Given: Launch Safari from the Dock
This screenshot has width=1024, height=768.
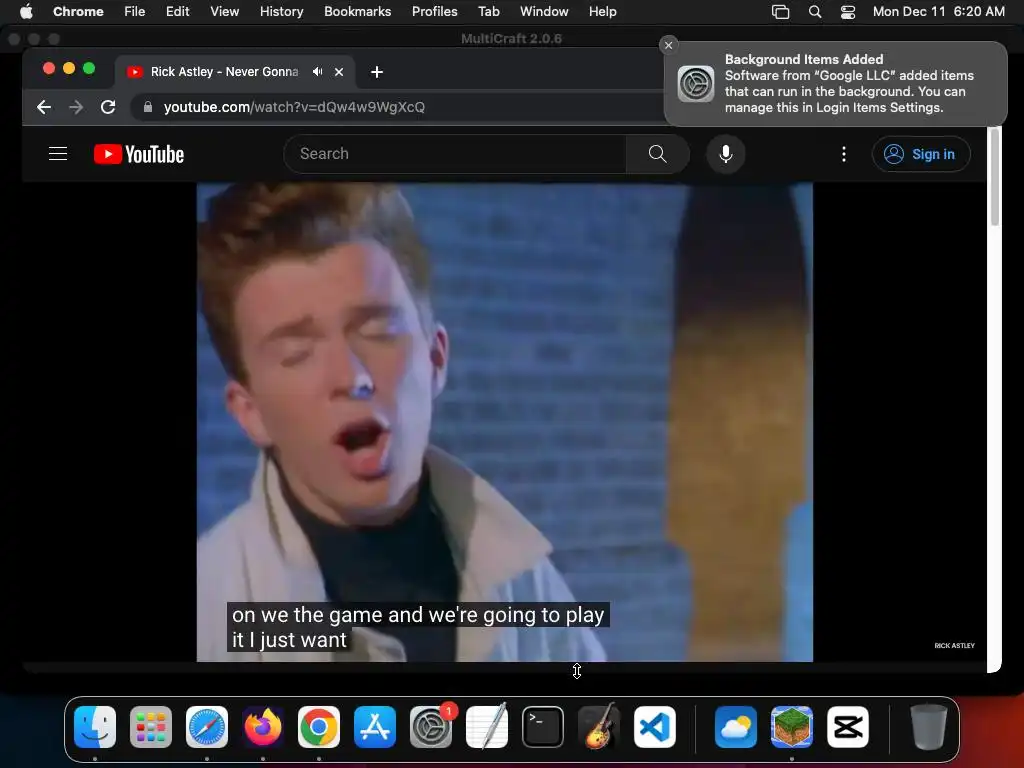Looking at the screenshot, I should pyautogui.click(x=207, y=727).
